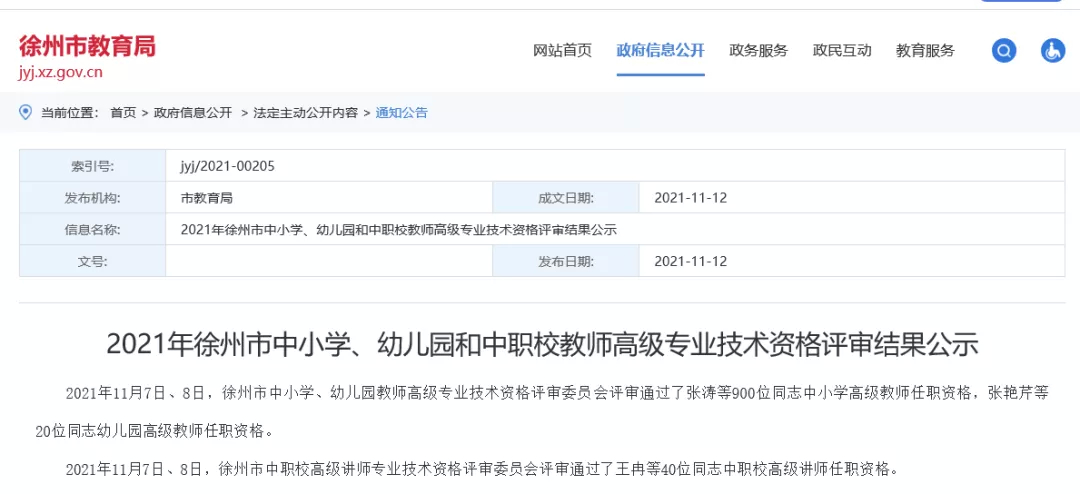Open the accessibility wheelchair icon
The height and width of the screenshot is (494, 1080).
1053,50
